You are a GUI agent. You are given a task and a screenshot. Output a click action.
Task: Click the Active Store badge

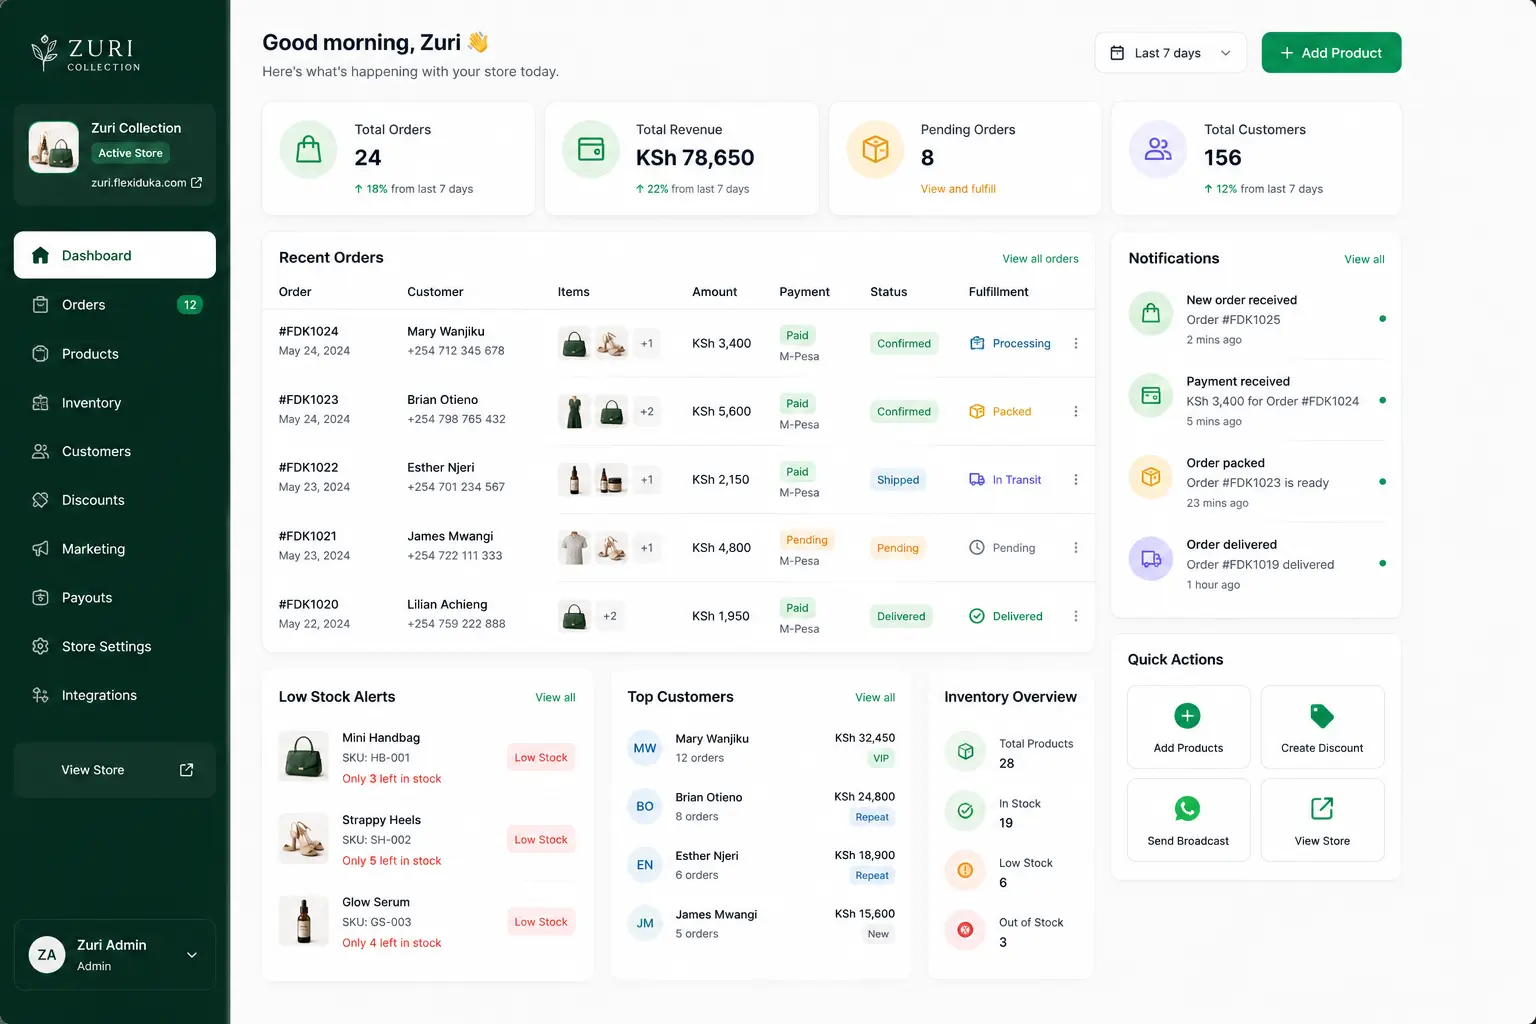(x=130, y=153)
